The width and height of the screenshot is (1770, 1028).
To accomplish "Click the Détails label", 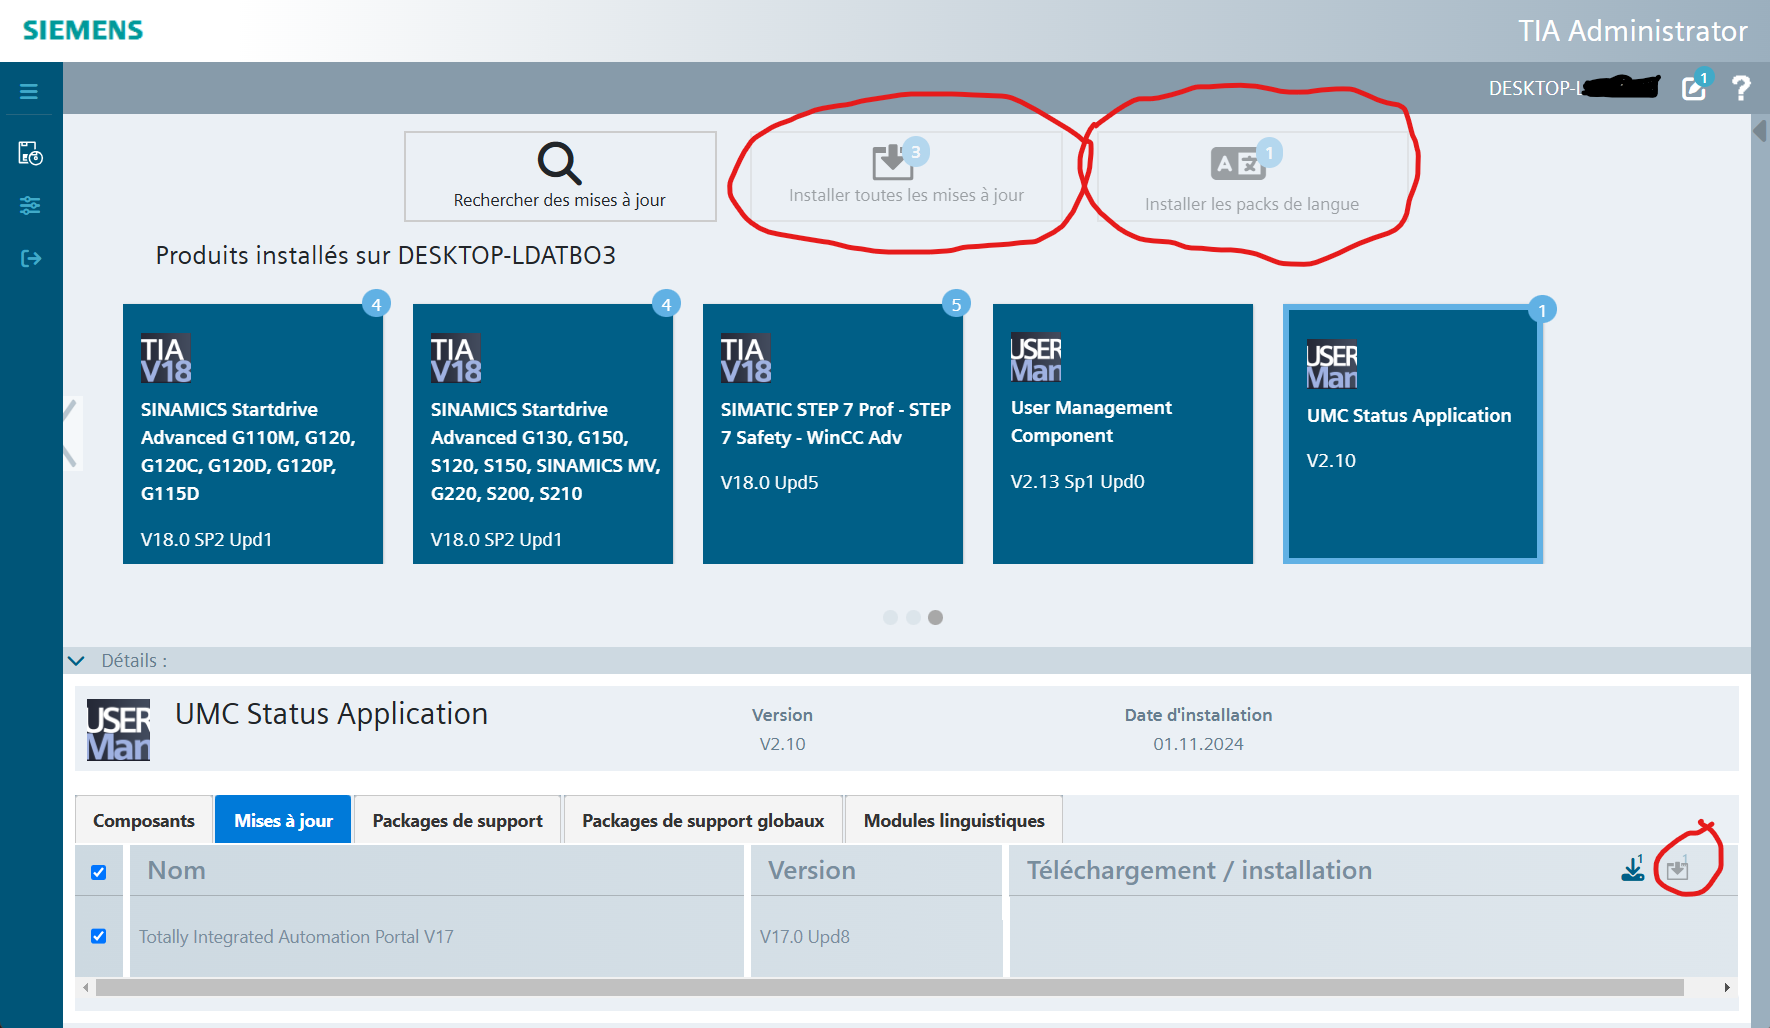I will point(134,661).
